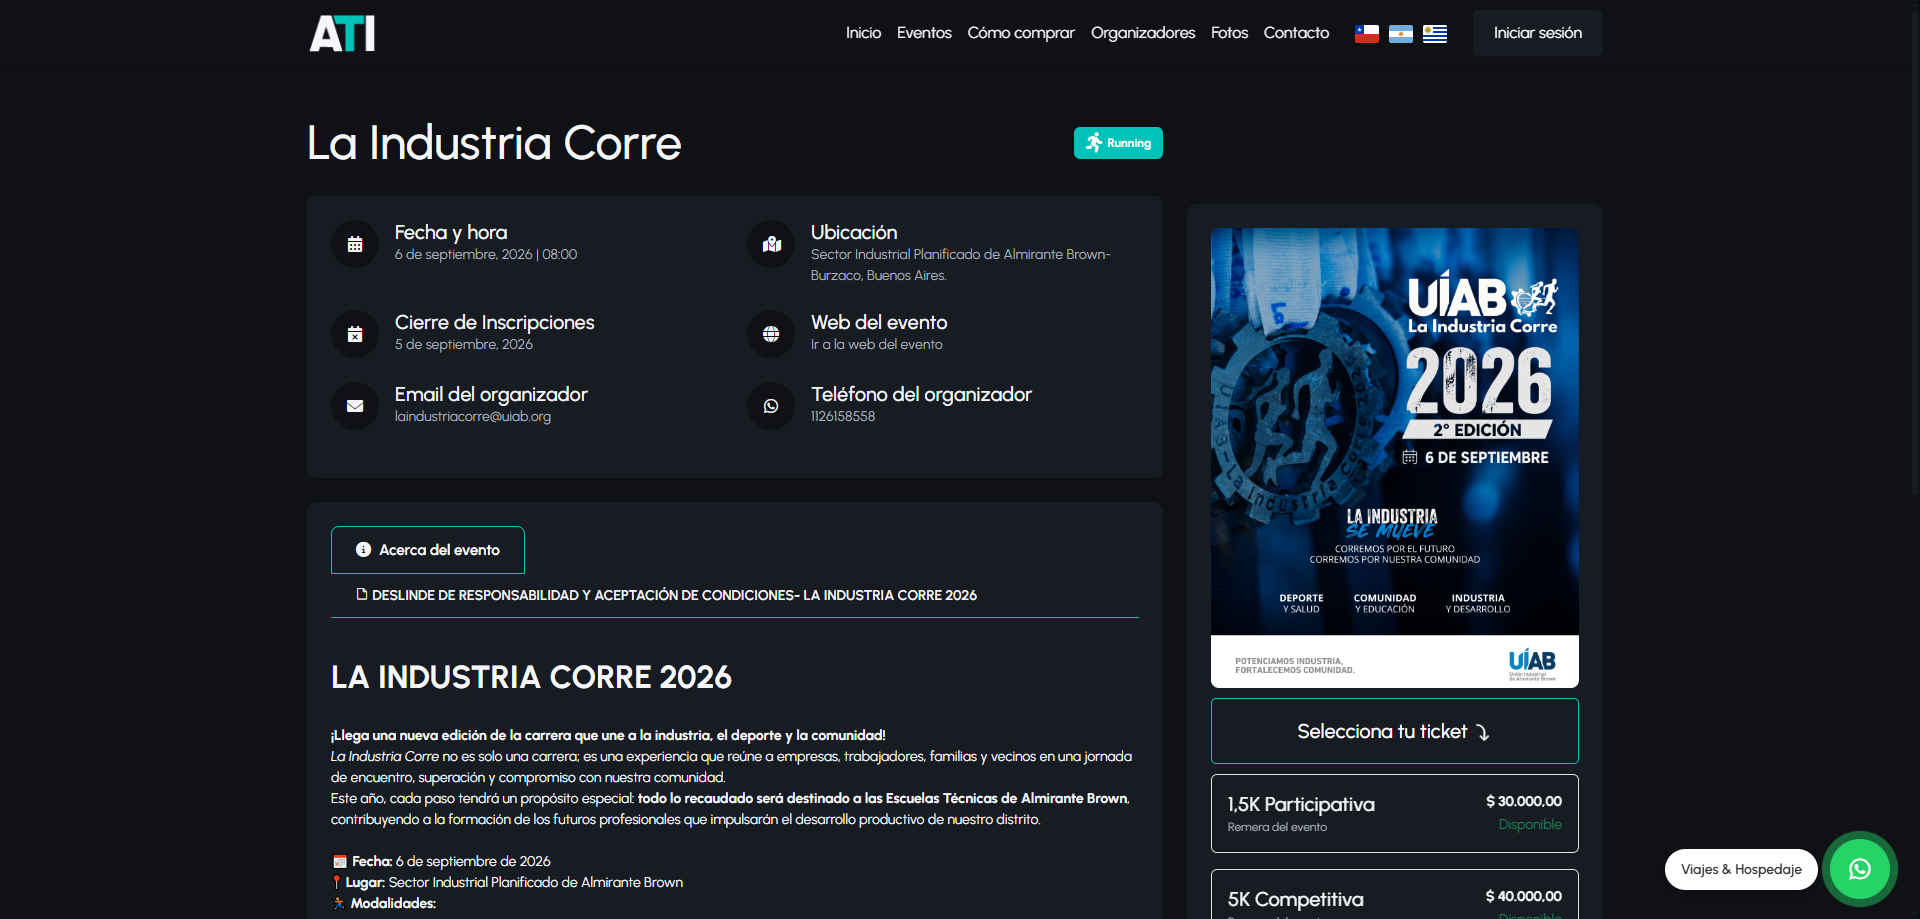Open the UIAB La Industria Corre 2026 poster
The height and width of the screenshot is (919, 1920).
1394,457
